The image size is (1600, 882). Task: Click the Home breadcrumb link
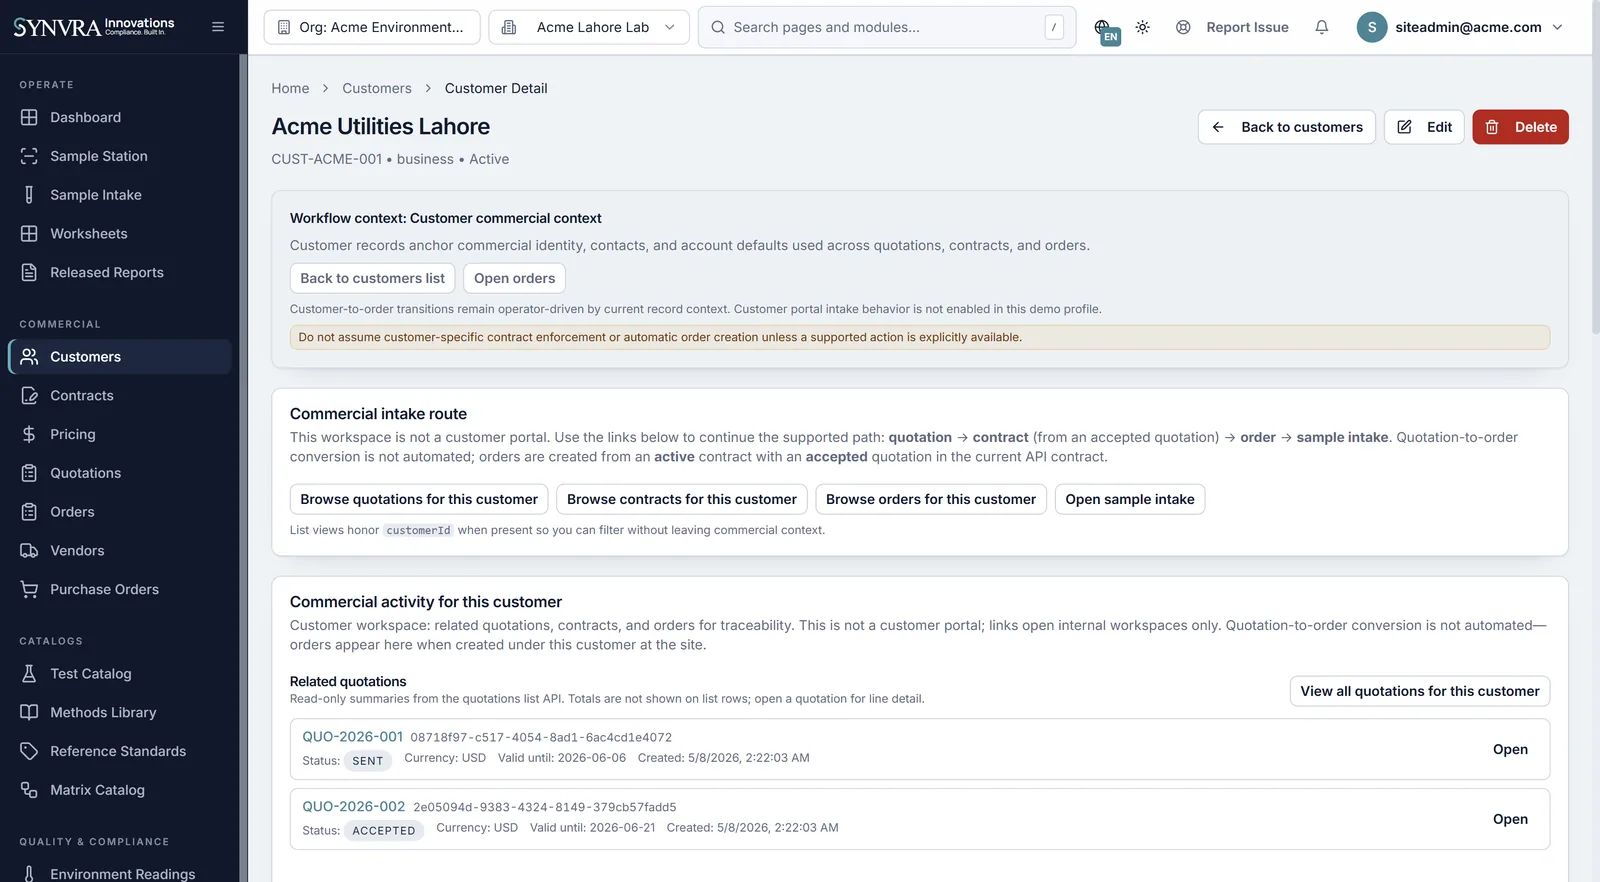pyautogui.click(x=290, y=88)
